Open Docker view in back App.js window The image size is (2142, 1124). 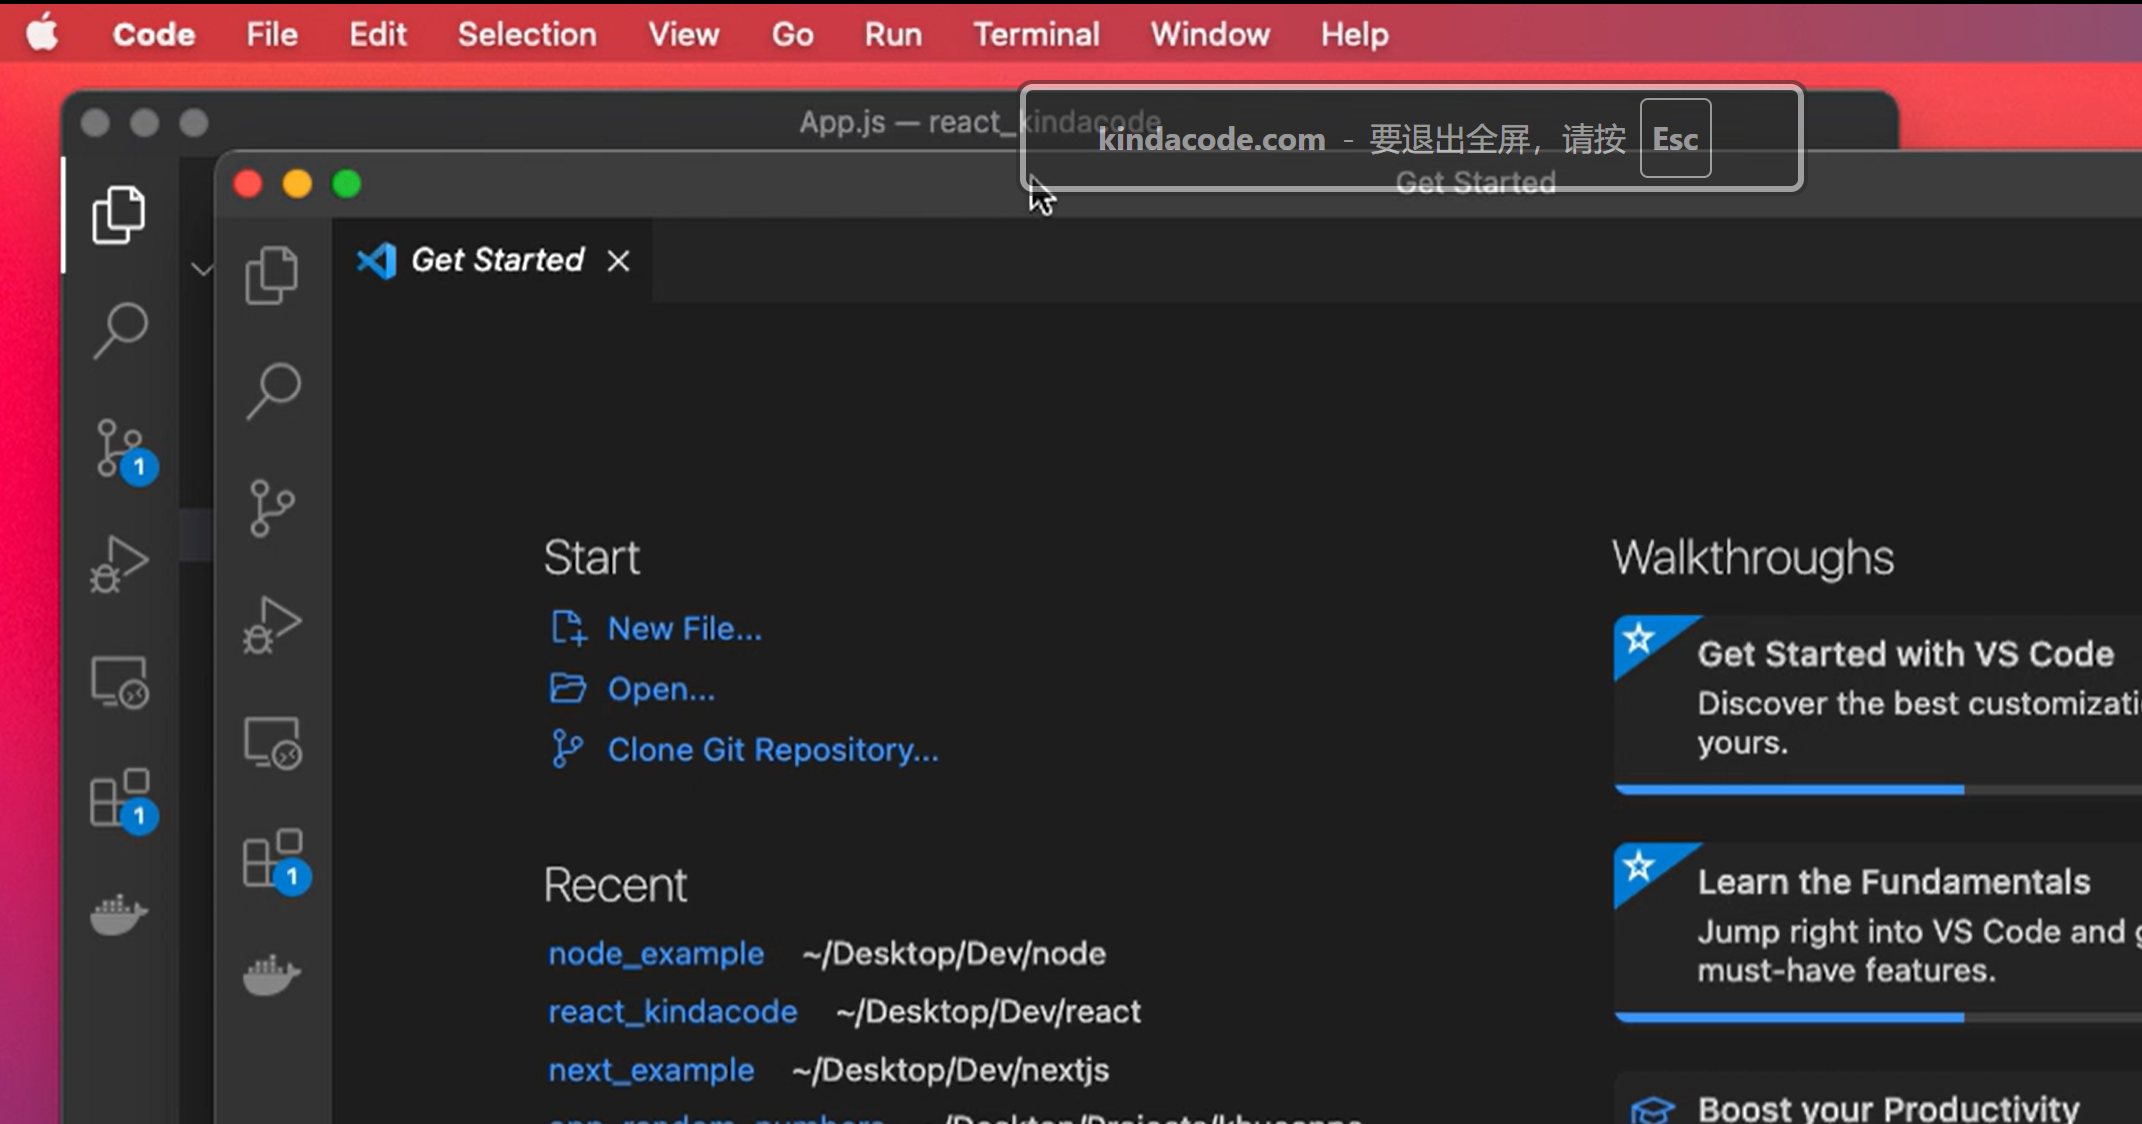(x=119, y=914)
